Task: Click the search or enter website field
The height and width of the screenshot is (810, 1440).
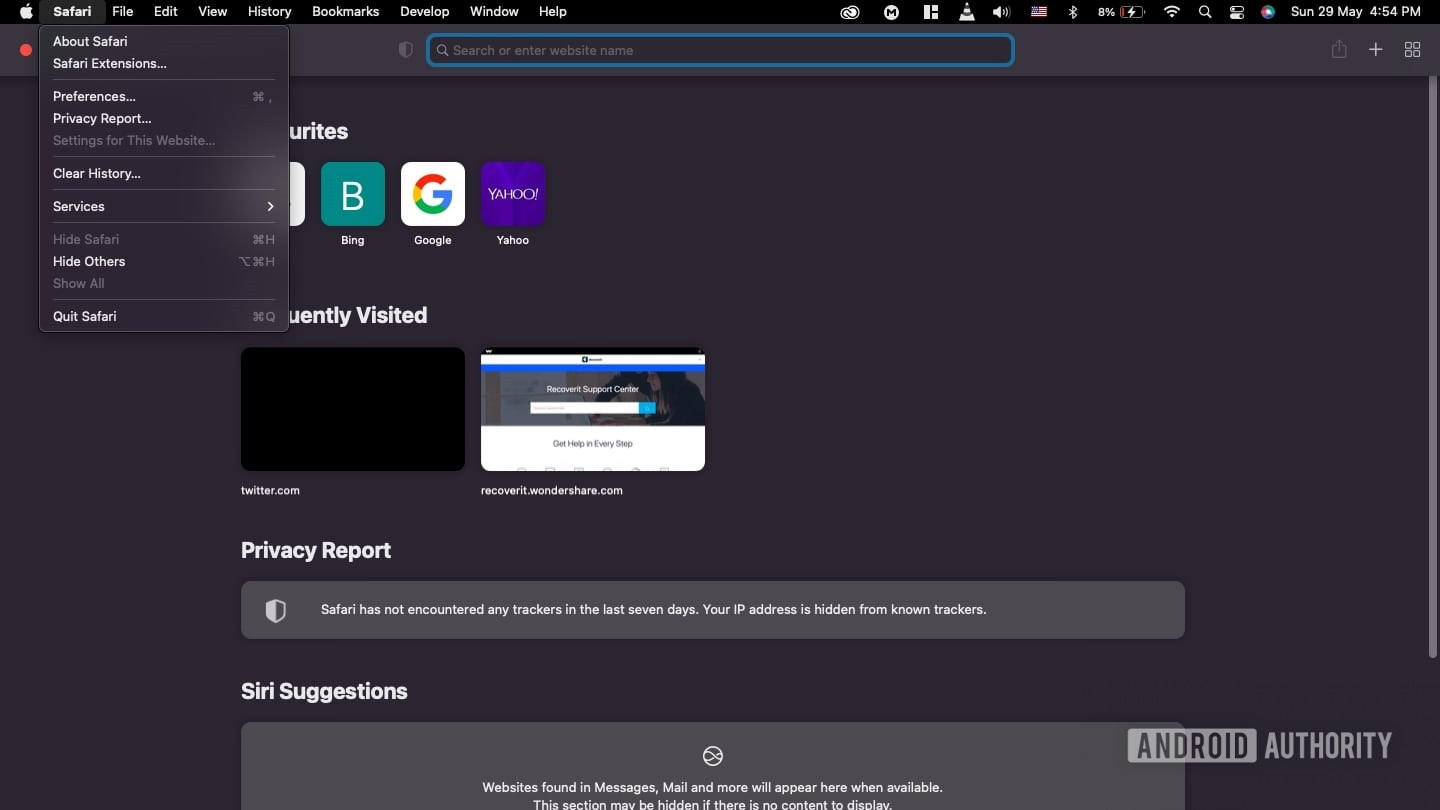Action: (x=720, y=50)
